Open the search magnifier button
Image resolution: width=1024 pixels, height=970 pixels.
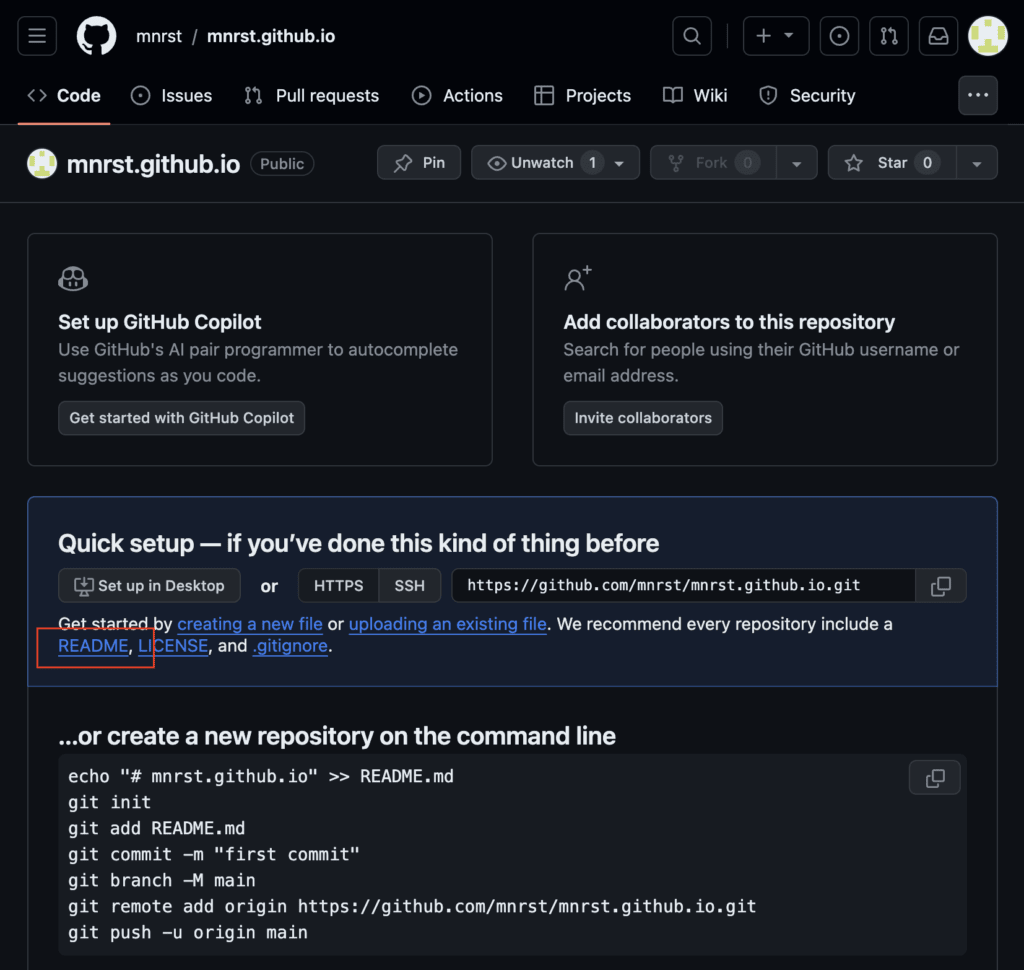[x=692, y=36]
